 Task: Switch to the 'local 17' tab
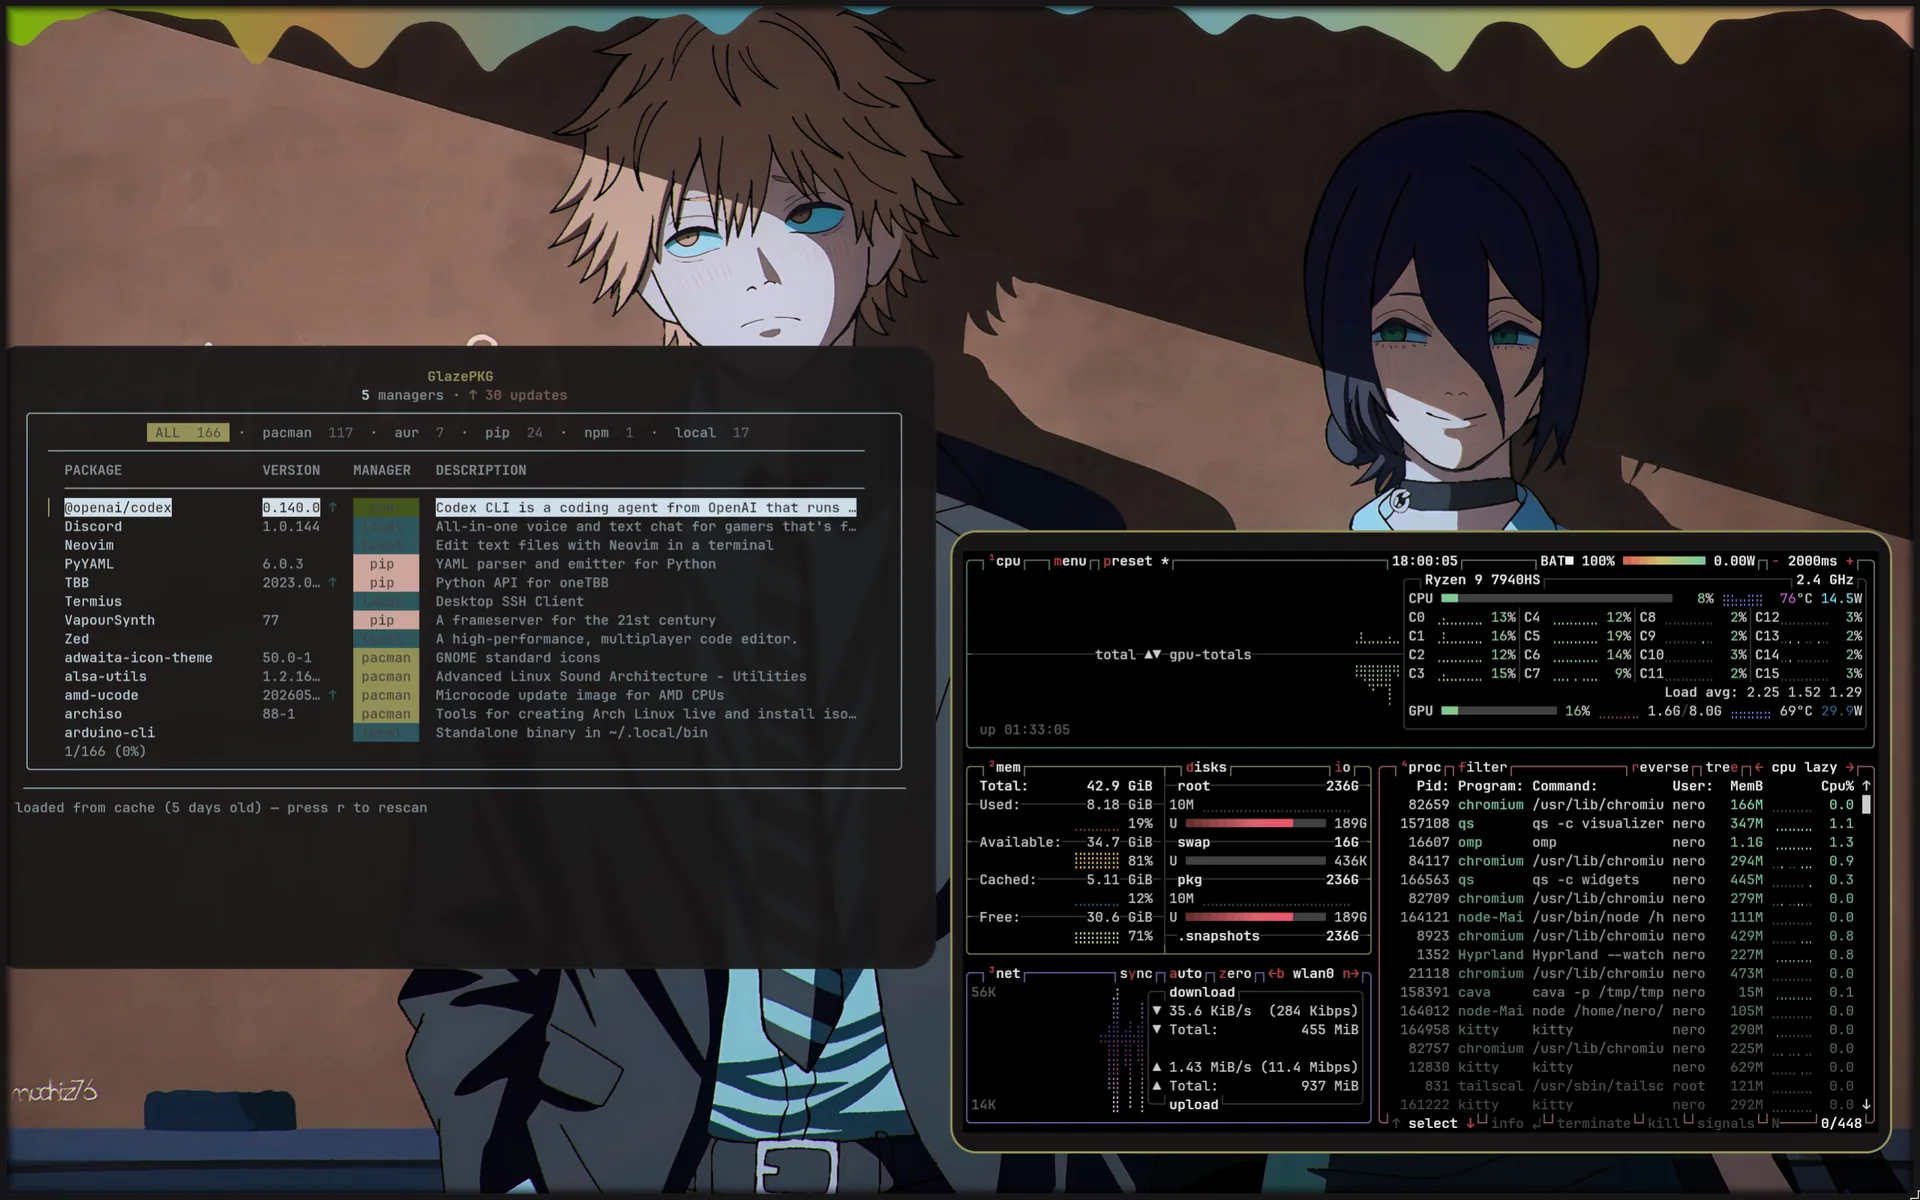(x=712, y=432)
